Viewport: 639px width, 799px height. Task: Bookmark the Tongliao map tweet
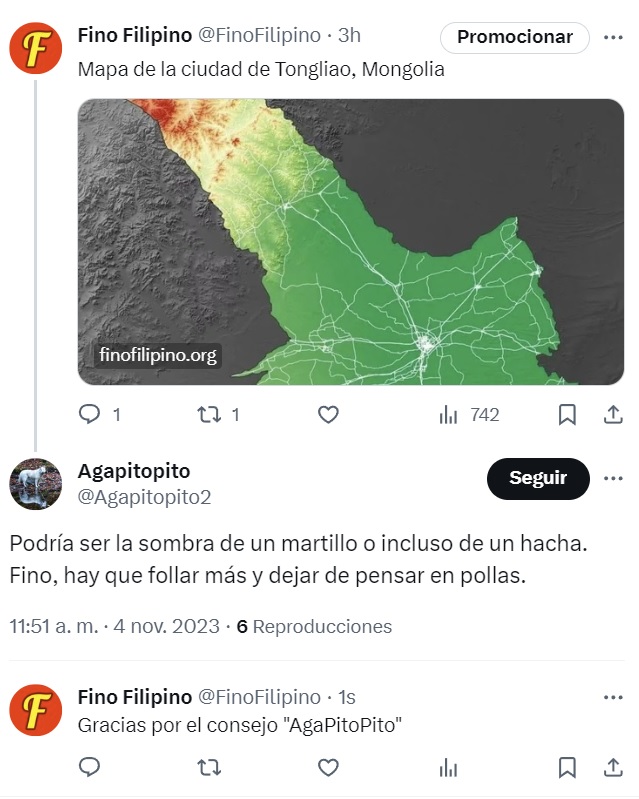tap(567, 414)
